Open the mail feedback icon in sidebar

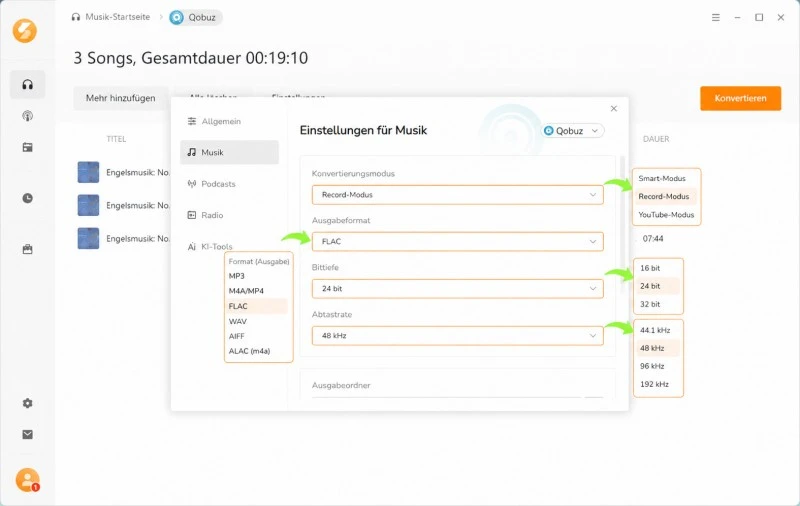pyautogui.click(x=28, y=434)
